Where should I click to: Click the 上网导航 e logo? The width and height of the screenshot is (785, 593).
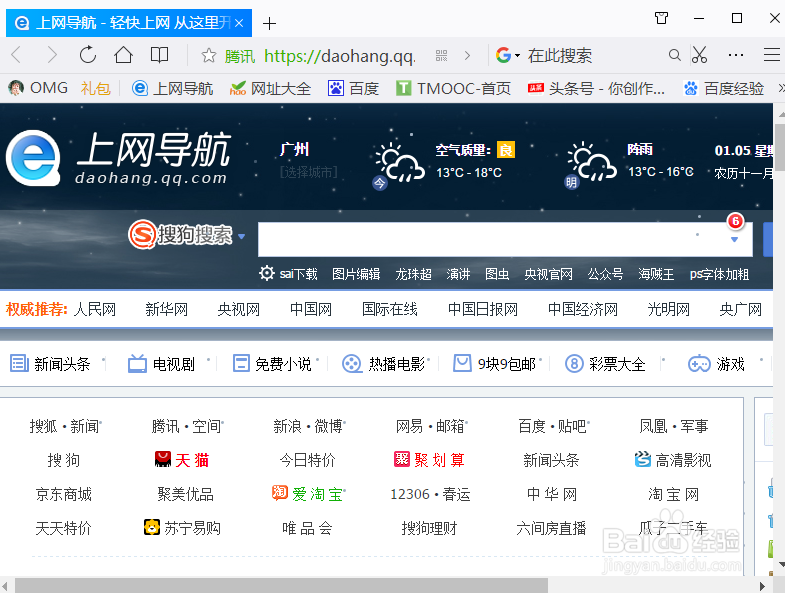34,158
